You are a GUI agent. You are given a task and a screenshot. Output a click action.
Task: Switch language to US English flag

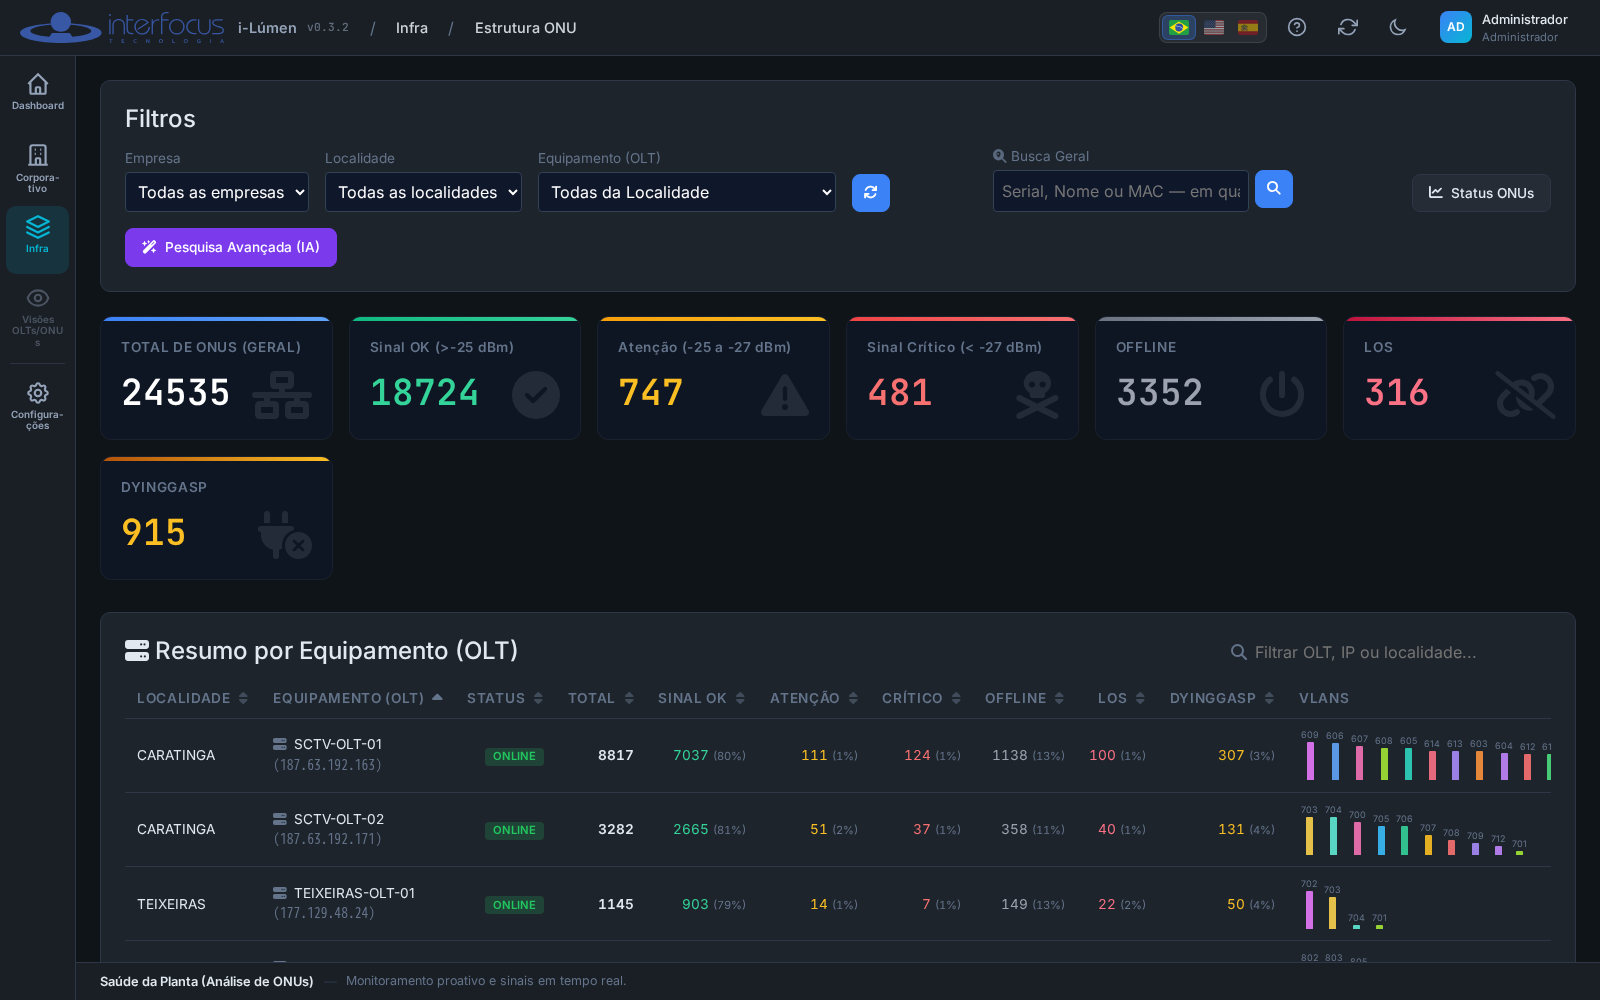(1214, 27)
